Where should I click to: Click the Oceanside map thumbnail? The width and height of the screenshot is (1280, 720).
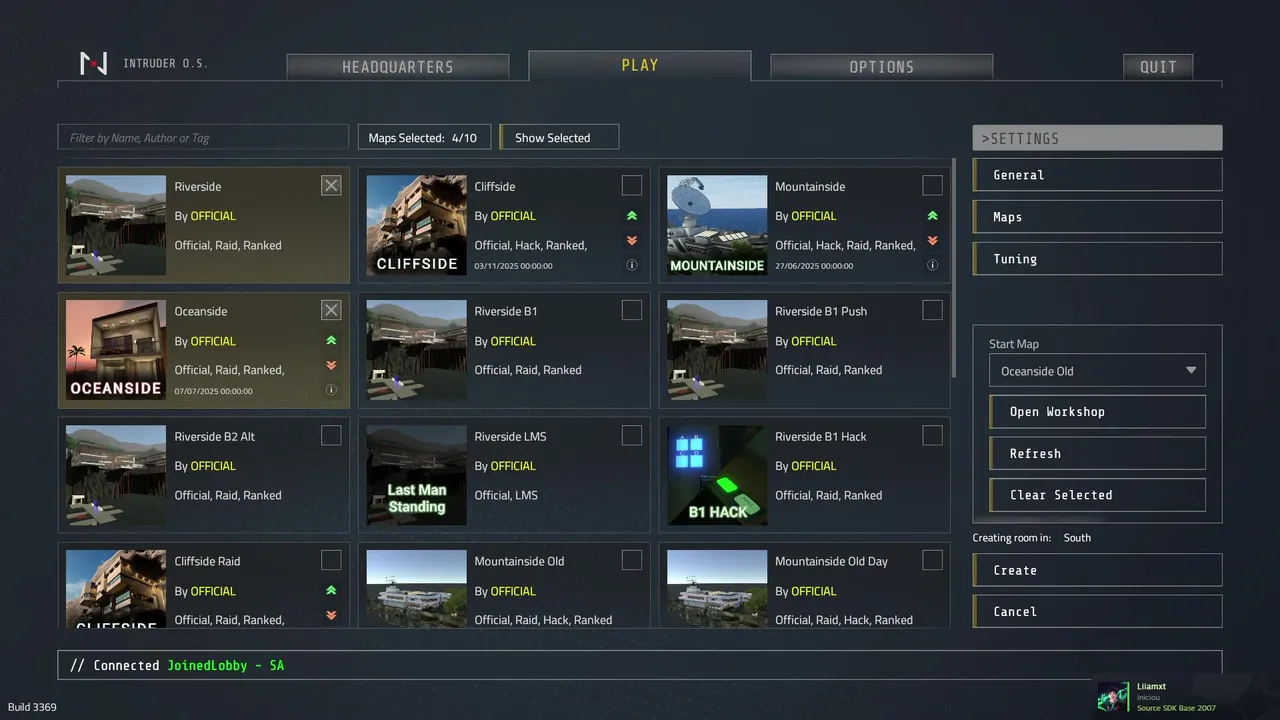(x=116, y=350)
